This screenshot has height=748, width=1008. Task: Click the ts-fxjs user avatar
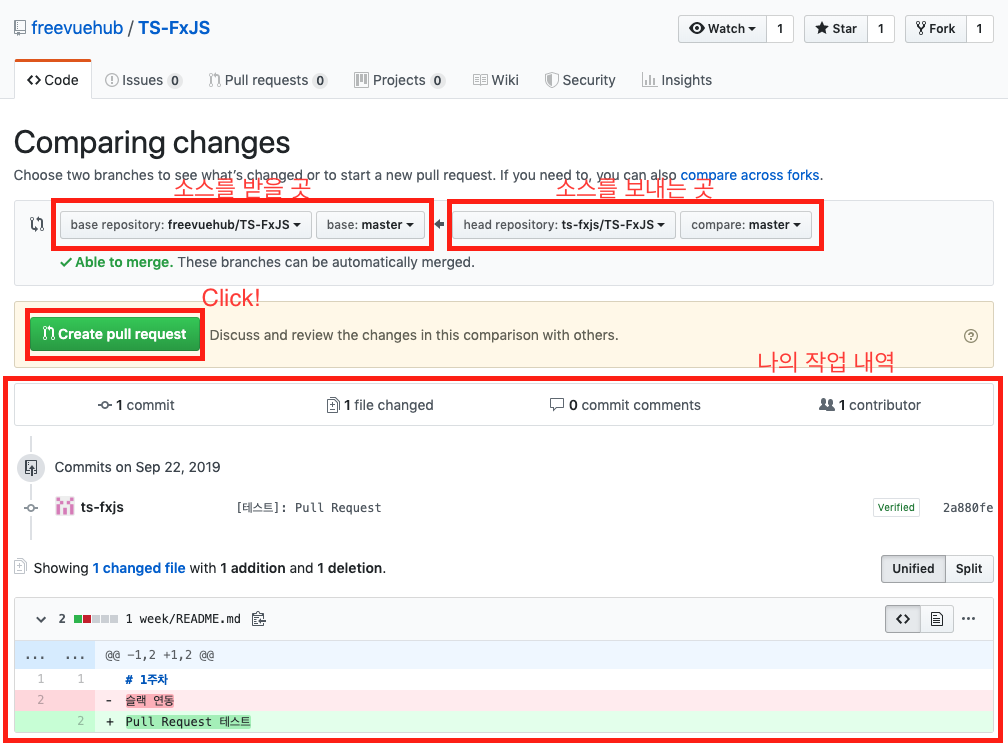coord(64,506)
